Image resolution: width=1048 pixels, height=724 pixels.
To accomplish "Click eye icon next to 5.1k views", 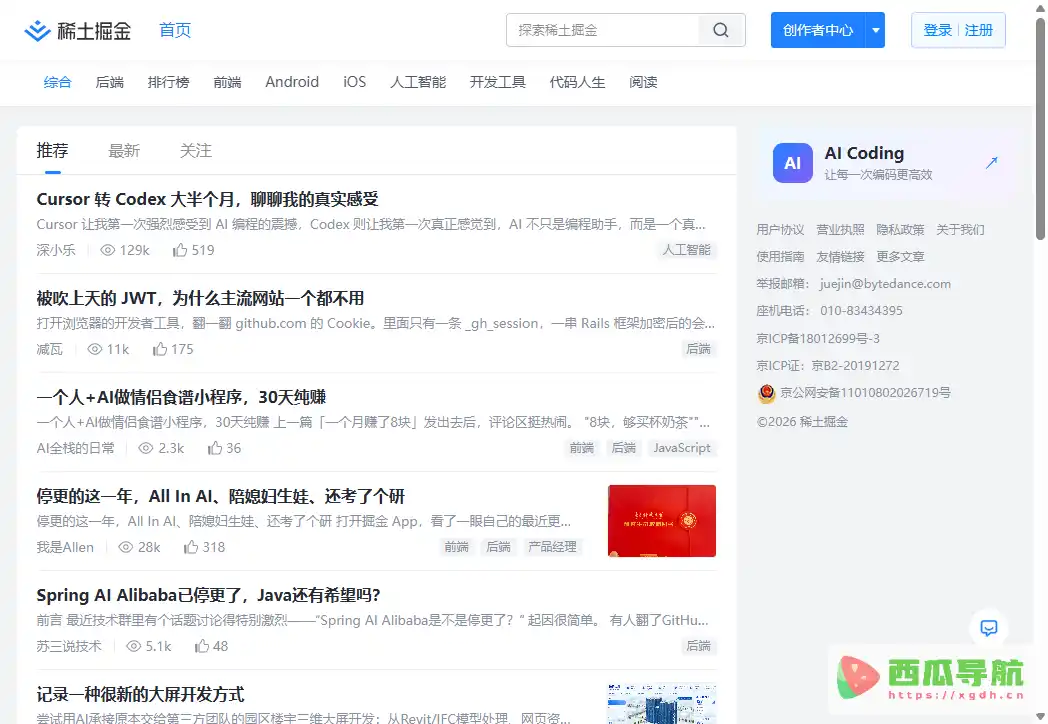I will (134, 646).
